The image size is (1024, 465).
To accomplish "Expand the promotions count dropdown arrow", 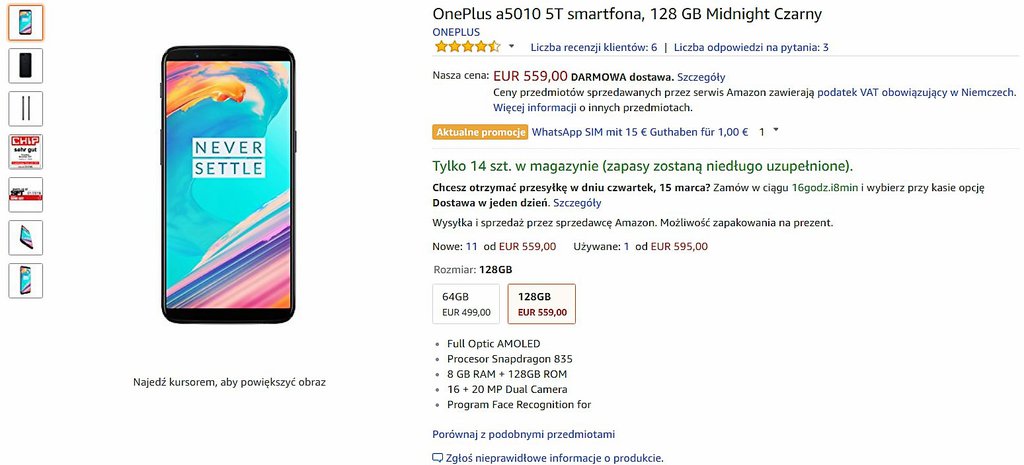I will [x=775, y=131].
